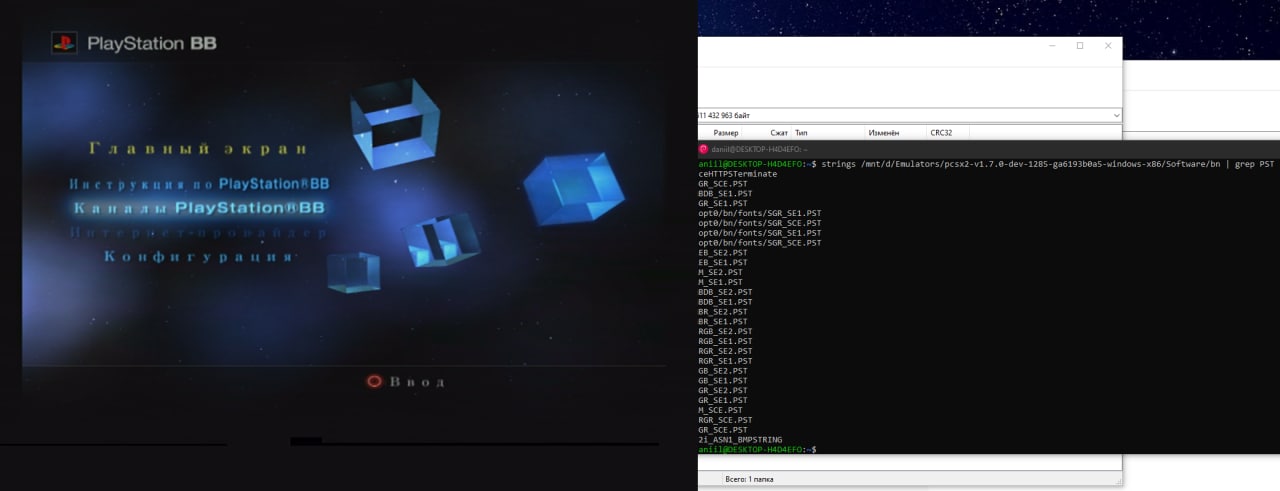Click the M_SE1.PST output line
The image size is (1280, 491).
tap(720, 282)
